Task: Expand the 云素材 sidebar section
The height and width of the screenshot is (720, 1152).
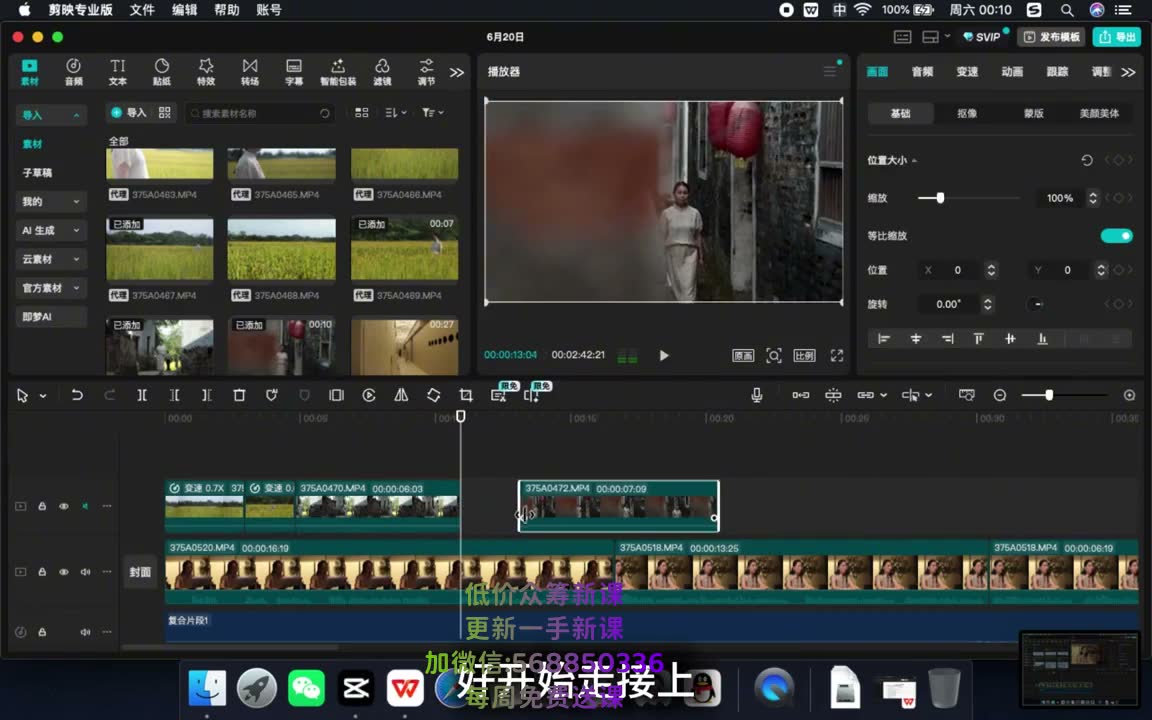Action: pyautogui.click(x=76, y=259)
